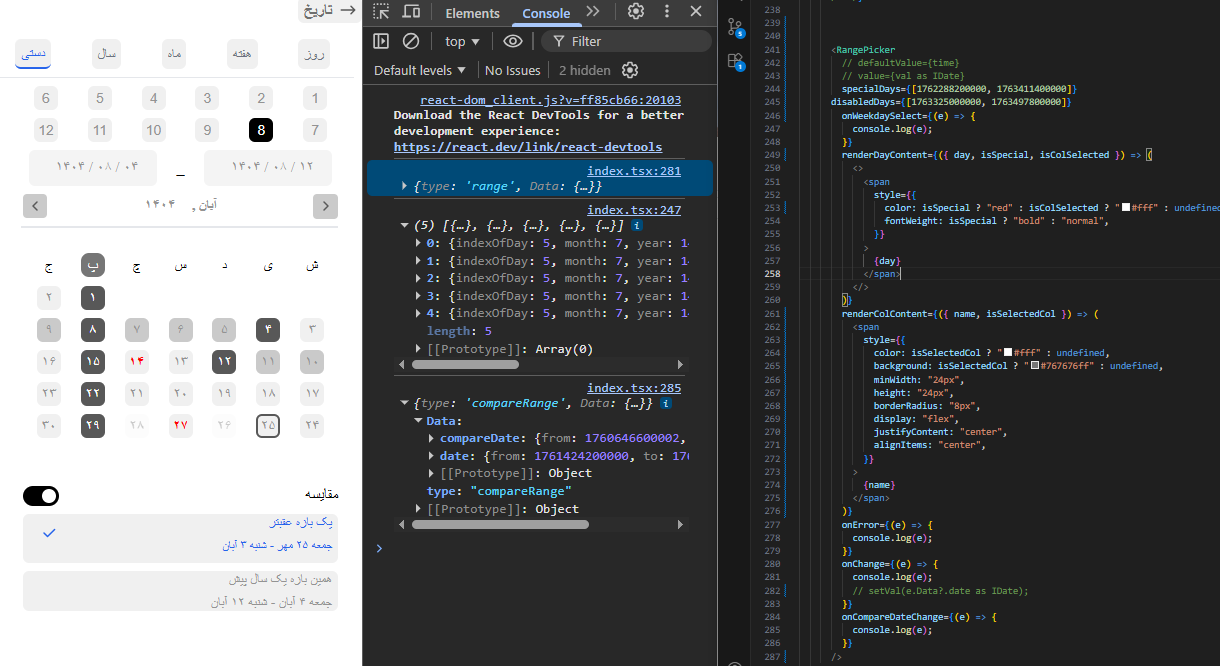1220x666 pixels.
Task: Show the console sidebar
Action: click(x=381, y=41)
